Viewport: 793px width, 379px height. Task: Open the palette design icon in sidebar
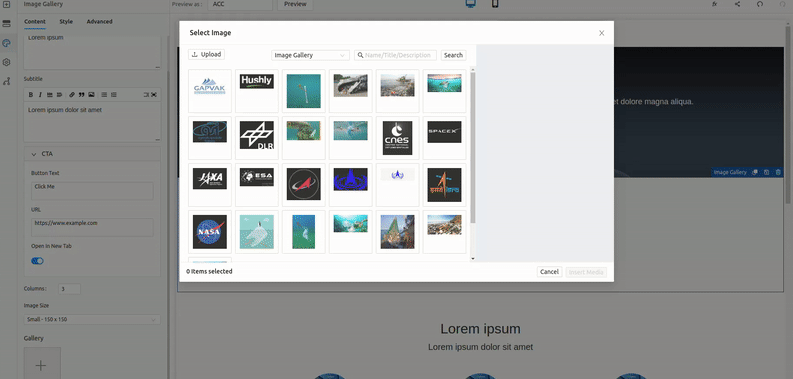[7, 43]
